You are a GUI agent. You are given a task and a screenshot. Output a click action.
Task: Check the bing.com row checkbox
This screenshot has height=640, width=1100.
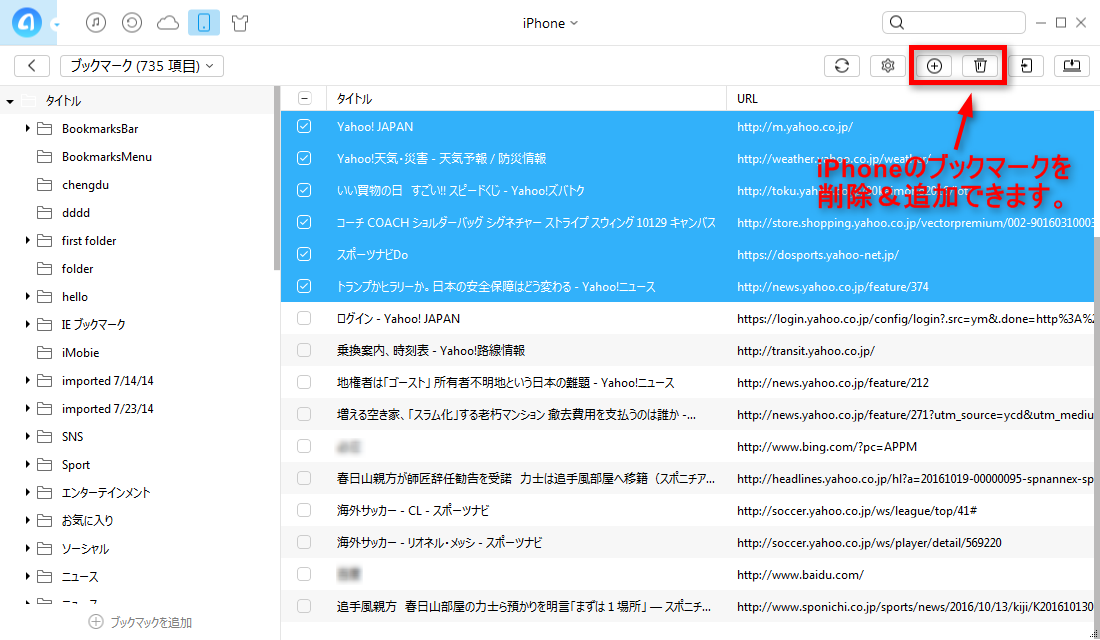[304, 446]
